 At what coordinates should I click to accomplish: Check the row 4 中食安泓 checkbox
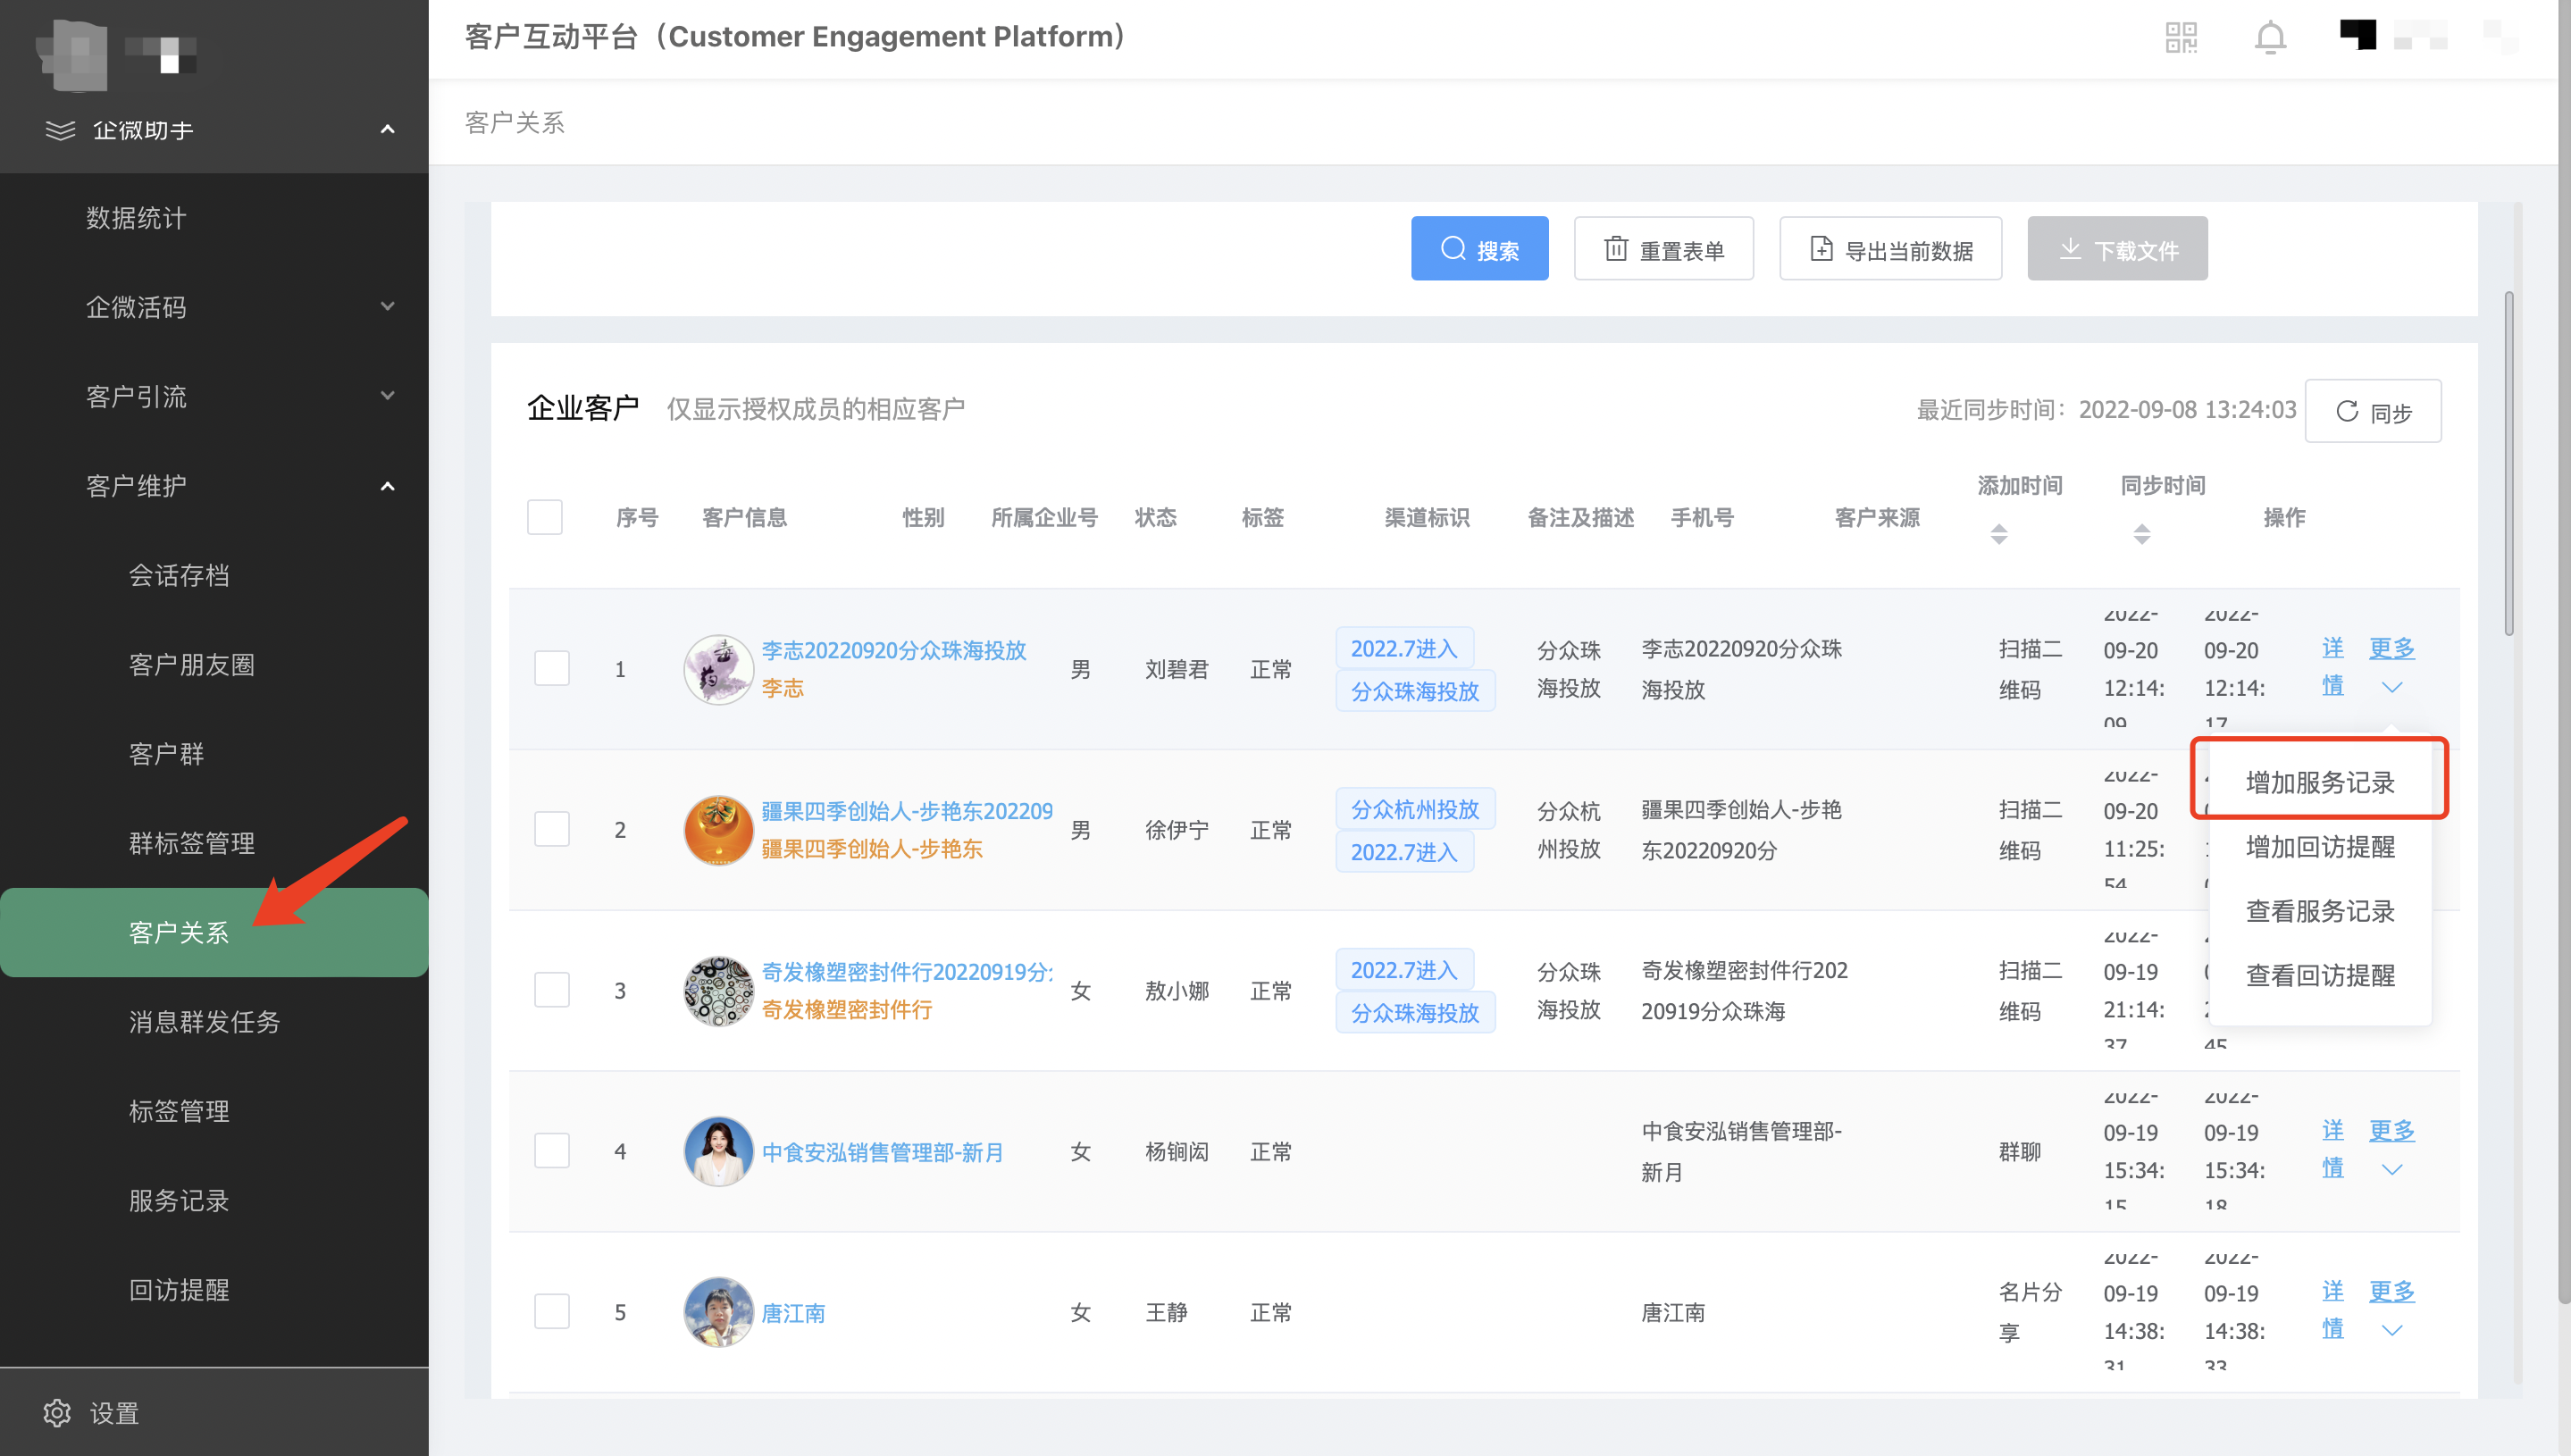(552, 1151)
